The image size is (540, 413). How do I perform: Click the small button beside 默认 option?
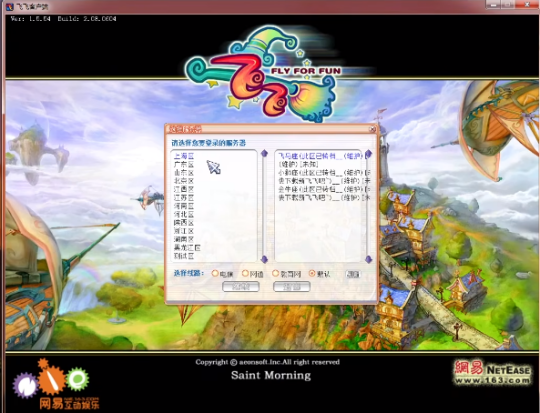point(353,274)
